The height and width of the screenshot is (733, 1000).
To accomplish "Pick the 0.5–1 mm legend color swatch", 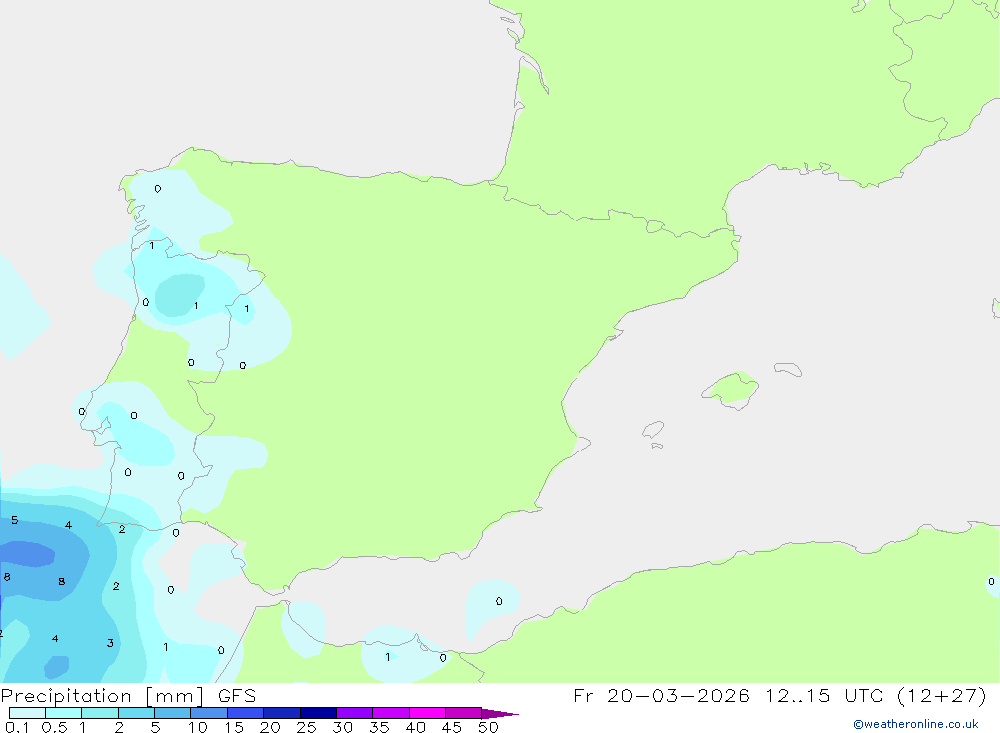I will [64, 713].
